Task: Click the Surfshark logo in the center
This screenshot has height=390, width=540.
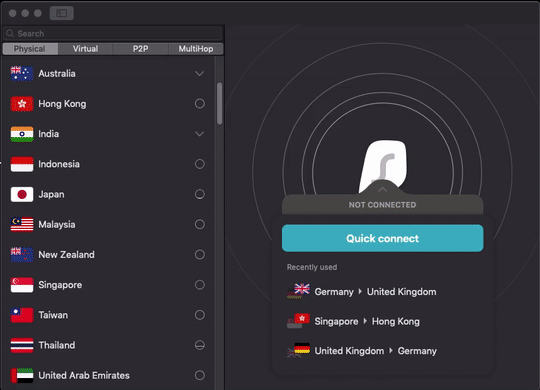Action: tap(383, 167)
